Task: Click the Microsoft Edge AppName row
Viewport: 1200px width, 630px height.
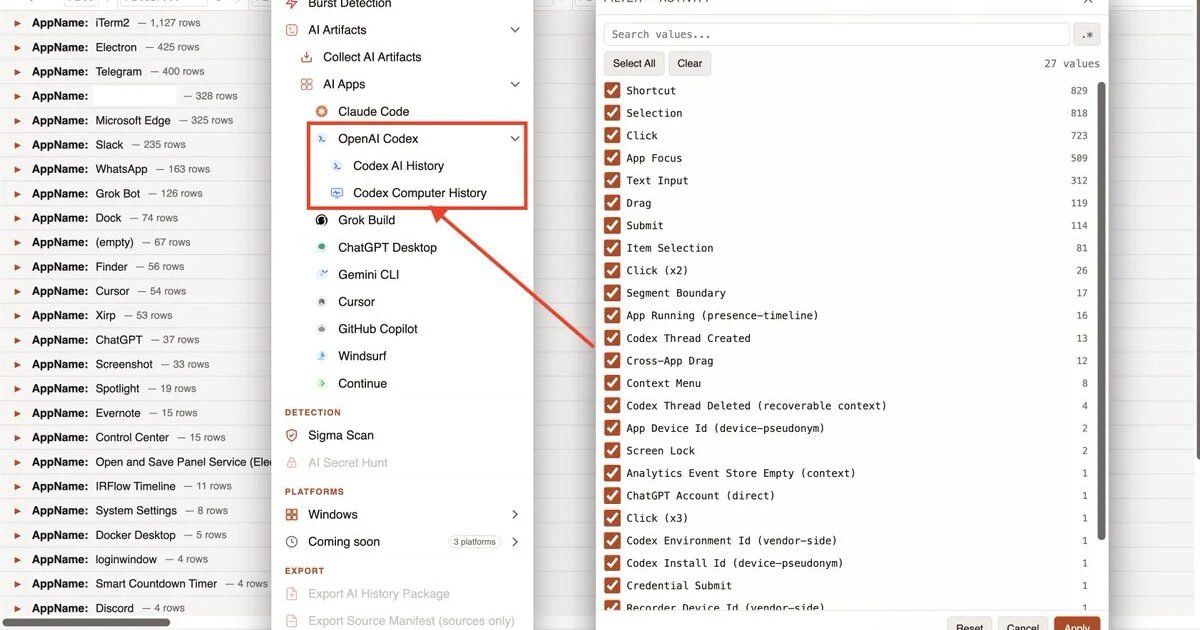Action: 135,120
